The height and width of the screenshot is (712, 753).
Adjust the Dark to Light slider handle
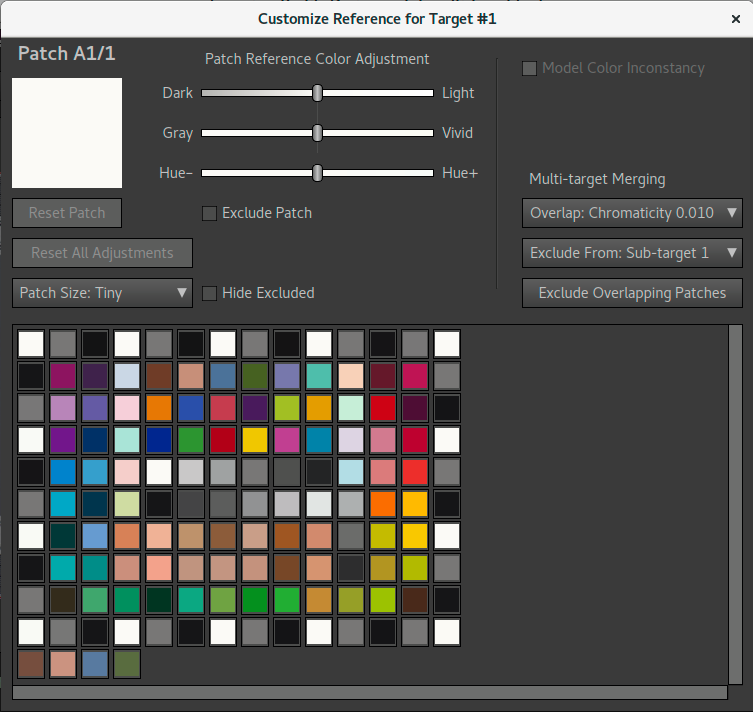point(317,93)
